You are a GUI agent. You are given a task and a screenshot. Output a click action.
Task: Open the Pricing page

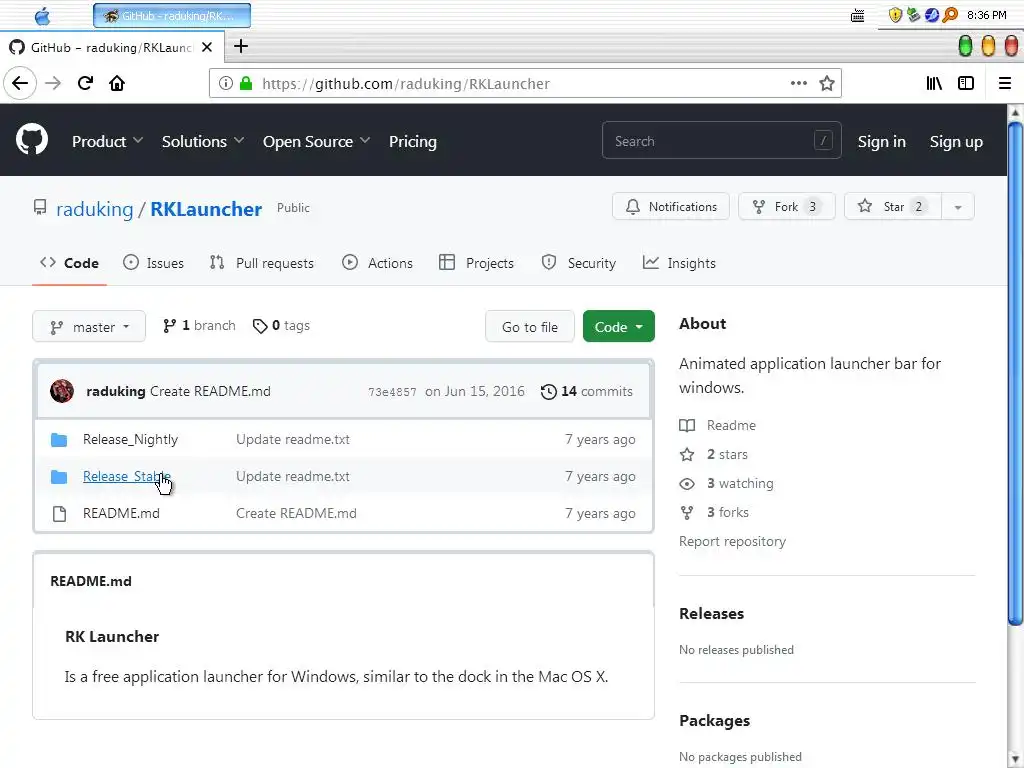(413, 141)
